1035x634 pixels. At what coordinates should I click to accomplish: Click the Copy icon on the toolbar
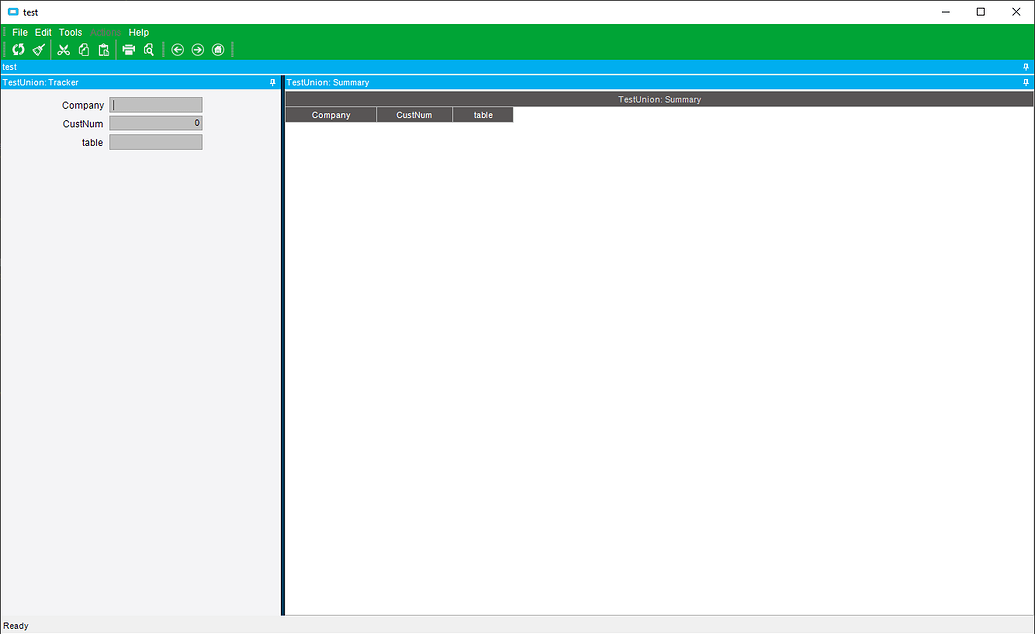tap(84, 49)
